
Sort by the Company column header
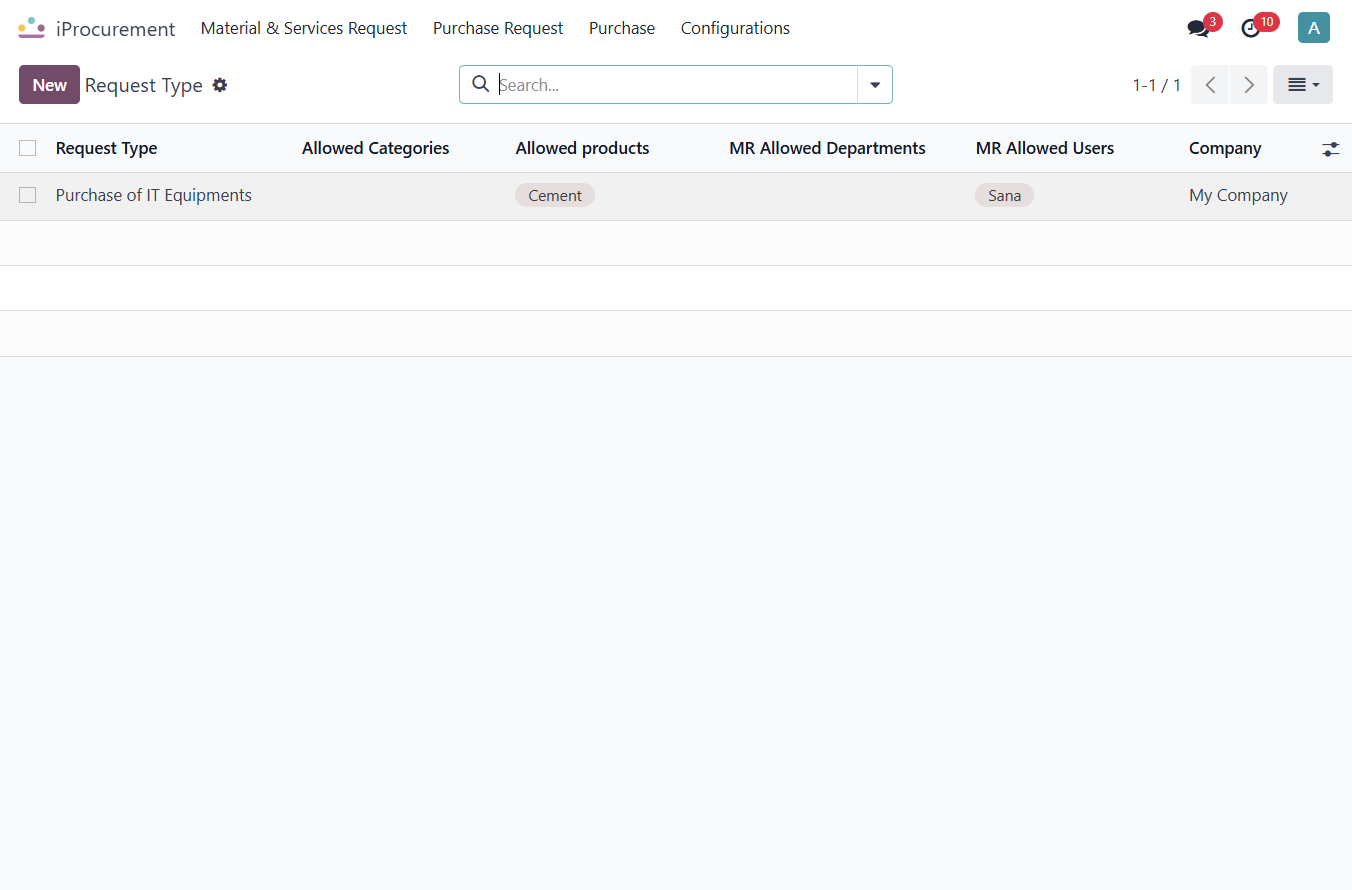point(1225,148)
